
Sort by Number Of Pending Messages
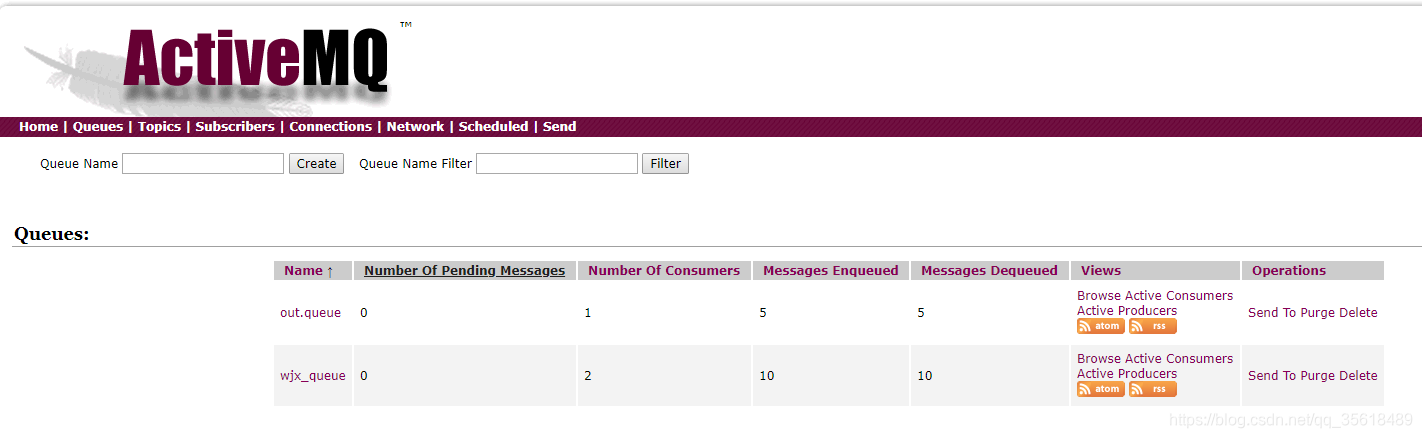click(464, 271)
